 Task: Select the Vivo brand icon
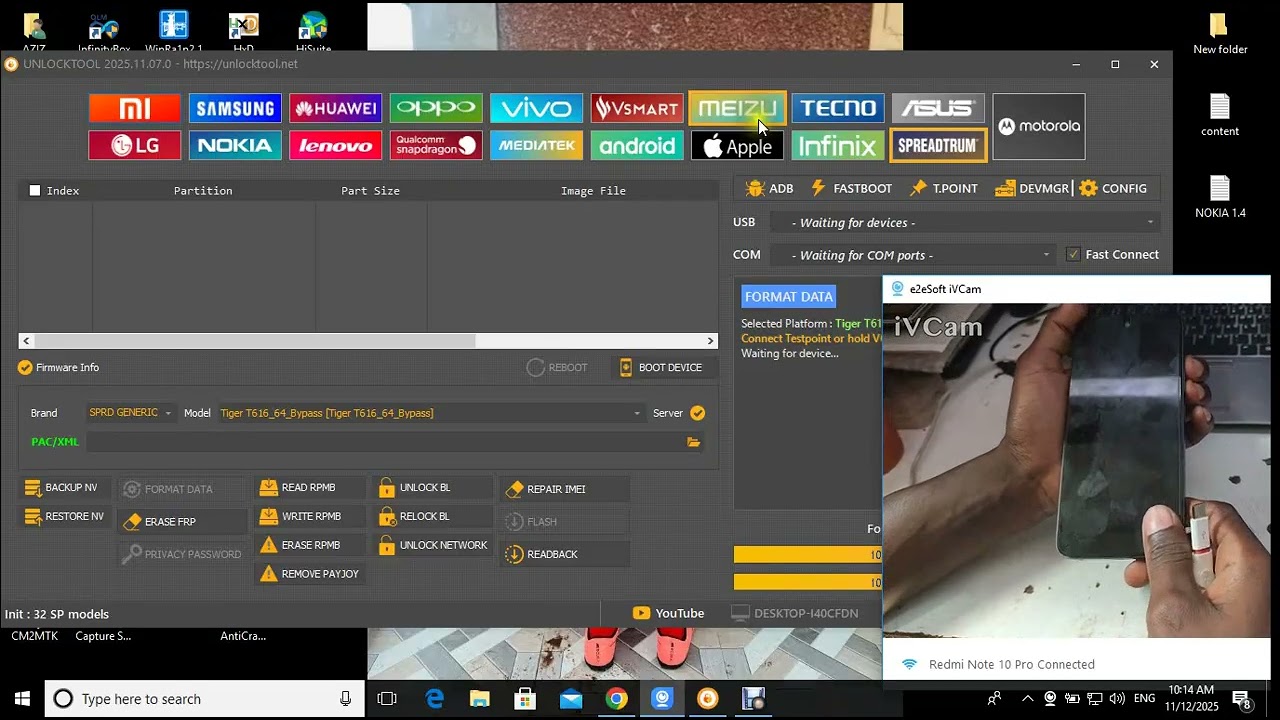point(537,108)
